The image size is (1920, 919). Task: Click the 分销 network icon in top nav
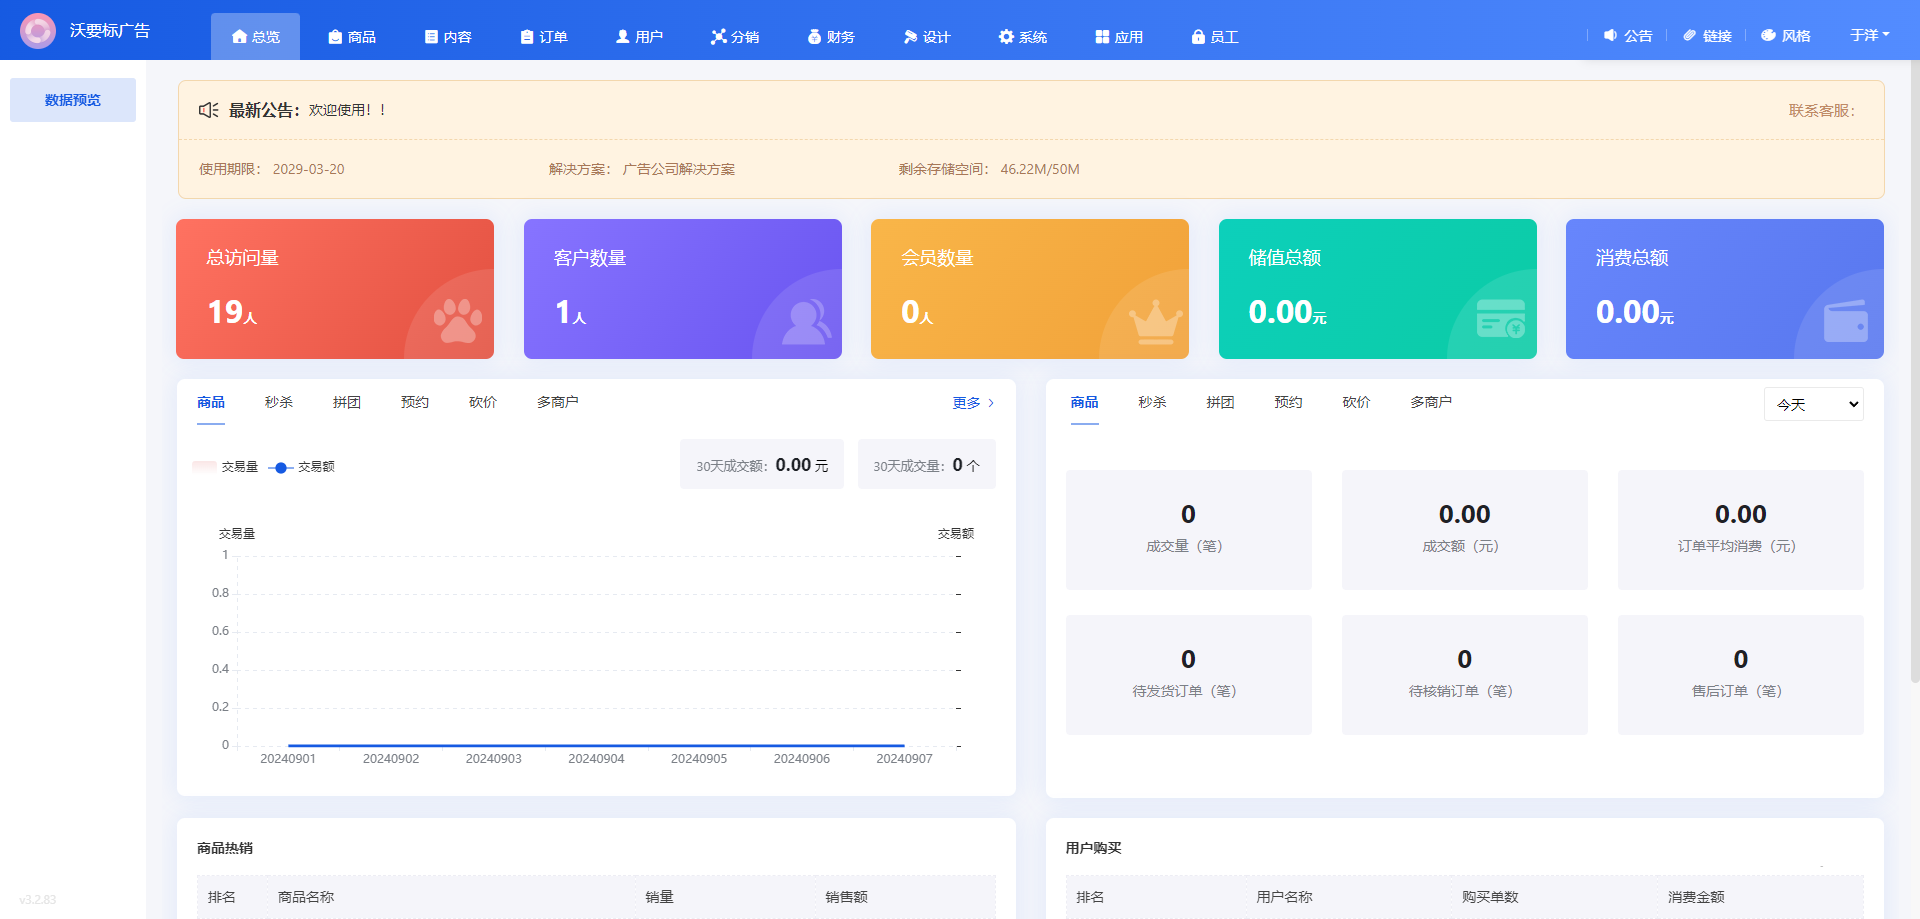719,37
